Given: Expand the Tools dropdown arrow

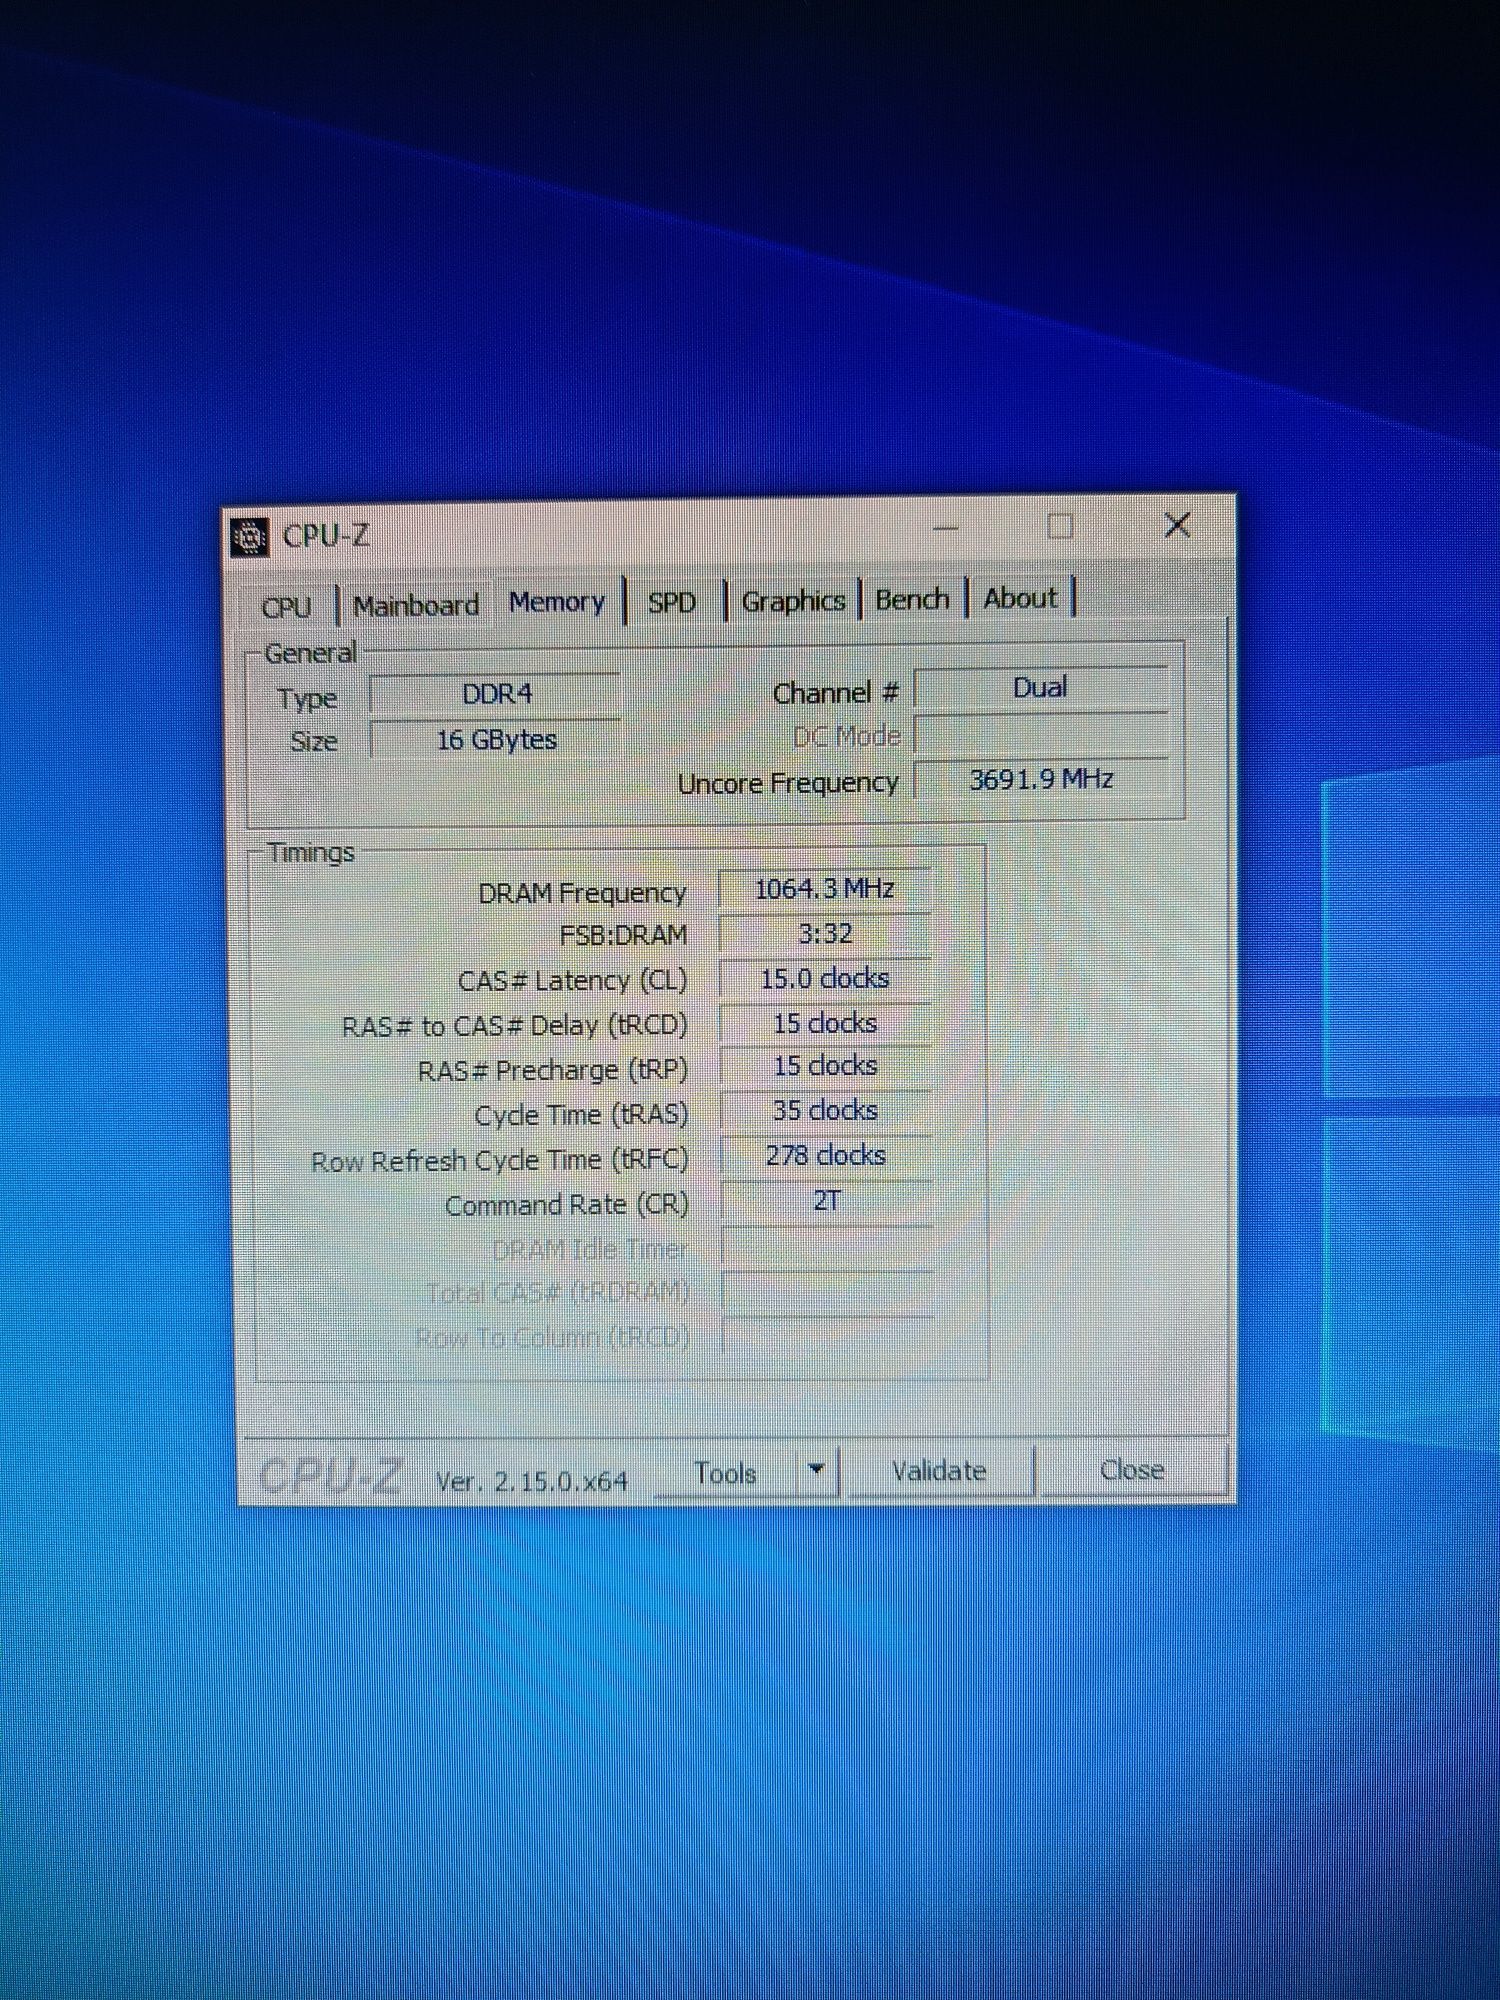Looking at the screenshot, I should (816, 1470).
